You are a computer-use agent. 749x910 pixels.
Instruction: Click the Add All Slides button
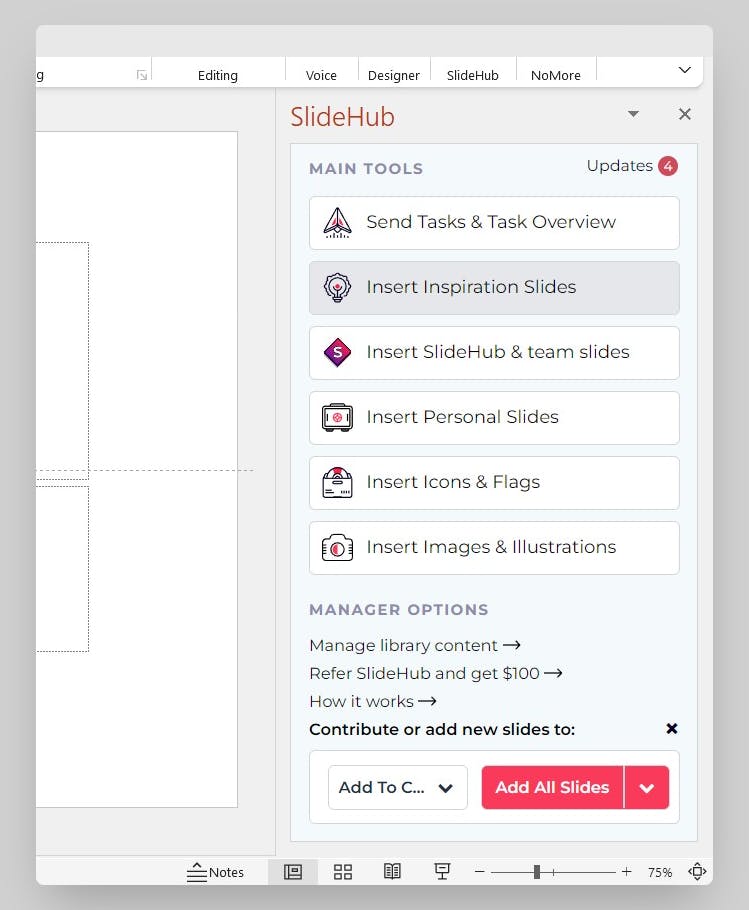pyautogui.click(x=552, y=788)
